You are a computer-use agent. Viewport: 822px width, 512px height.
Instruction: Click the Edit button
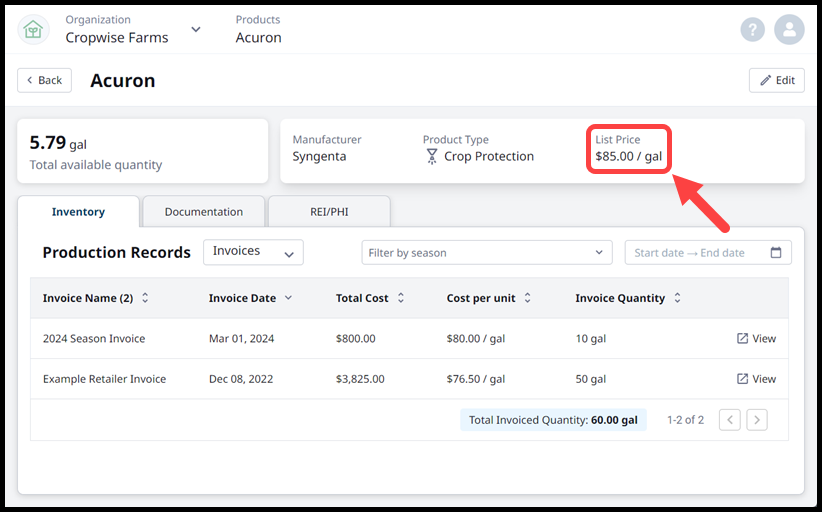(x=776, y=80)
